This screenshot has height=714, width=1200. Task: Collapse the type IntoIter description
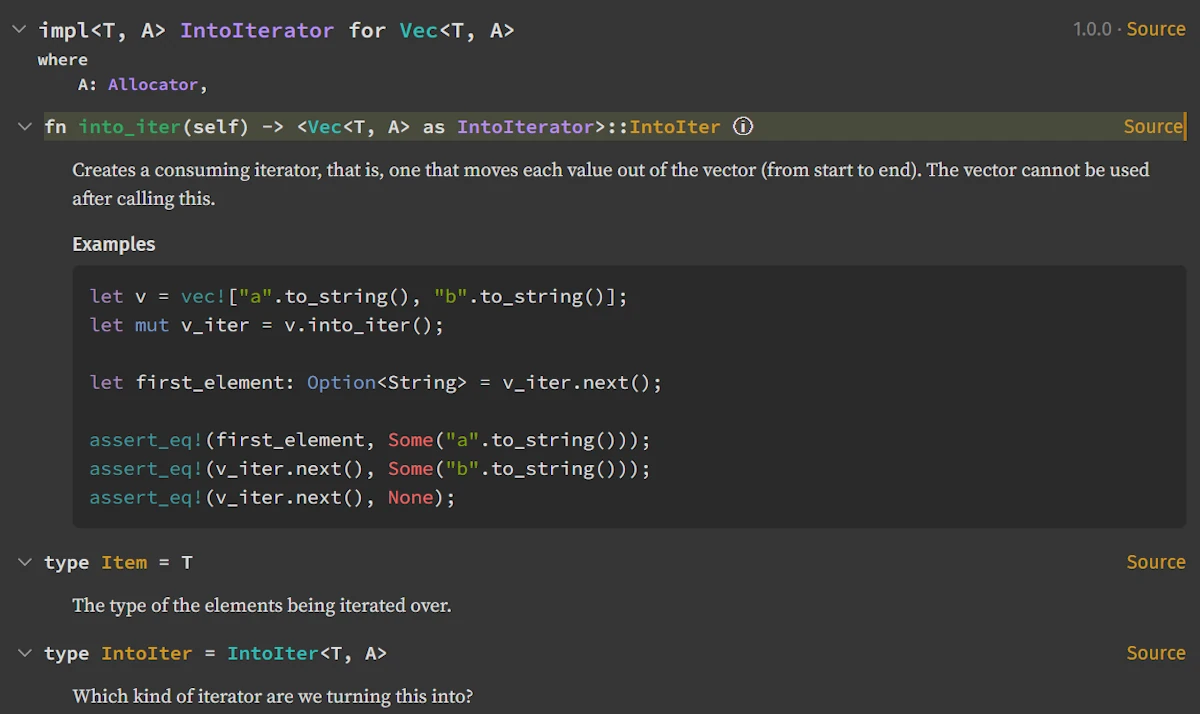(24, 653)
